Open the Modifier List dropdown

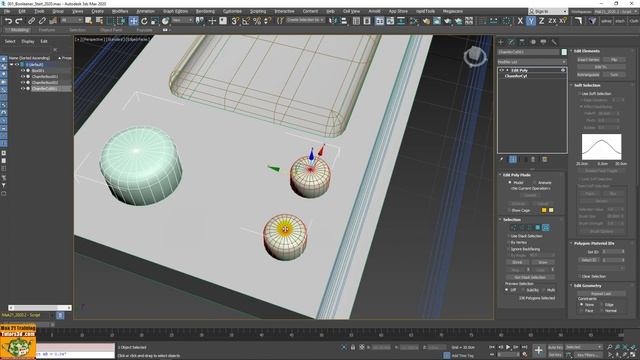pyautogui.click(x=532, y=62)
